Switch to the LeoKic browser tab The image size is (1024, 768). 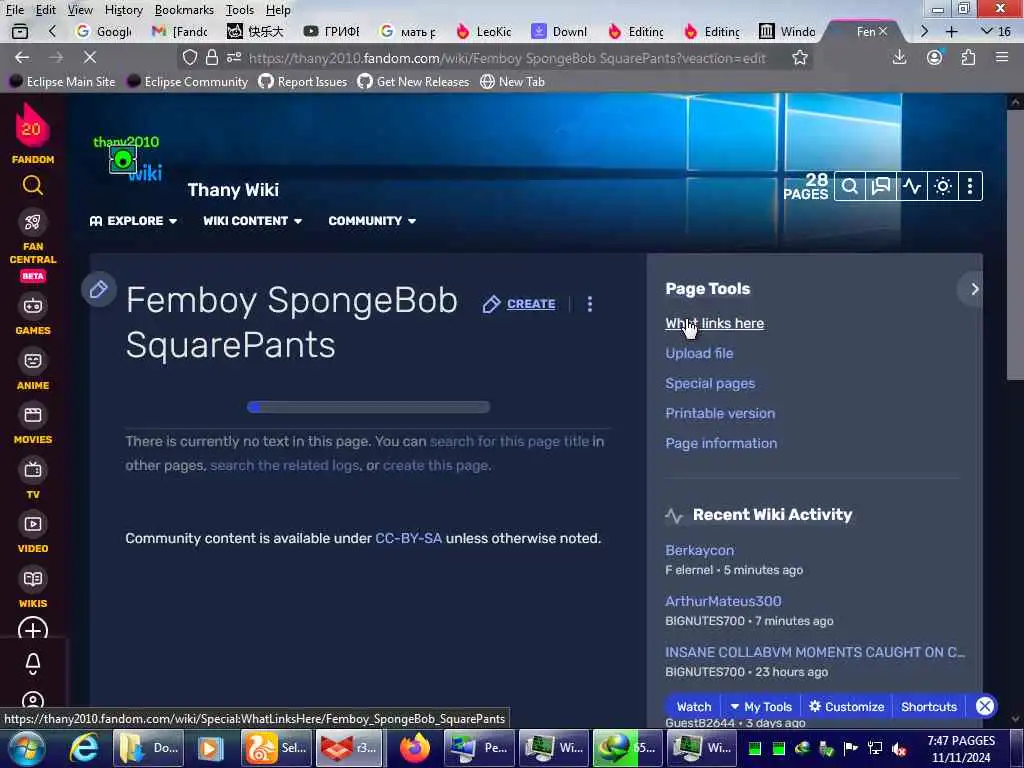coord(485,31)
